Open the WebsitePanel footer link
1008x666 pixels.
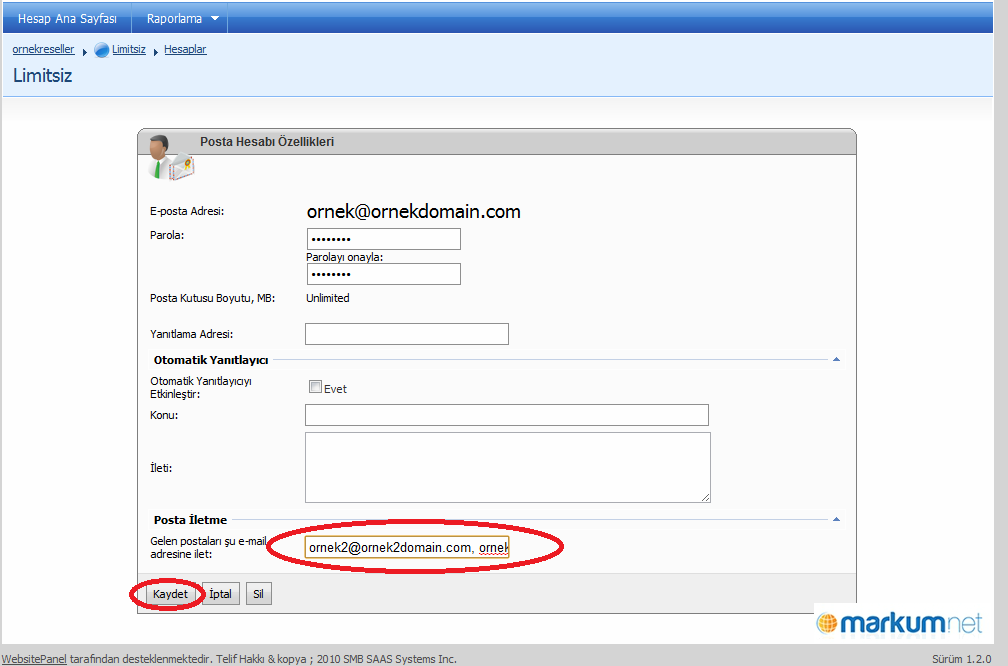(x=34, y=659)
